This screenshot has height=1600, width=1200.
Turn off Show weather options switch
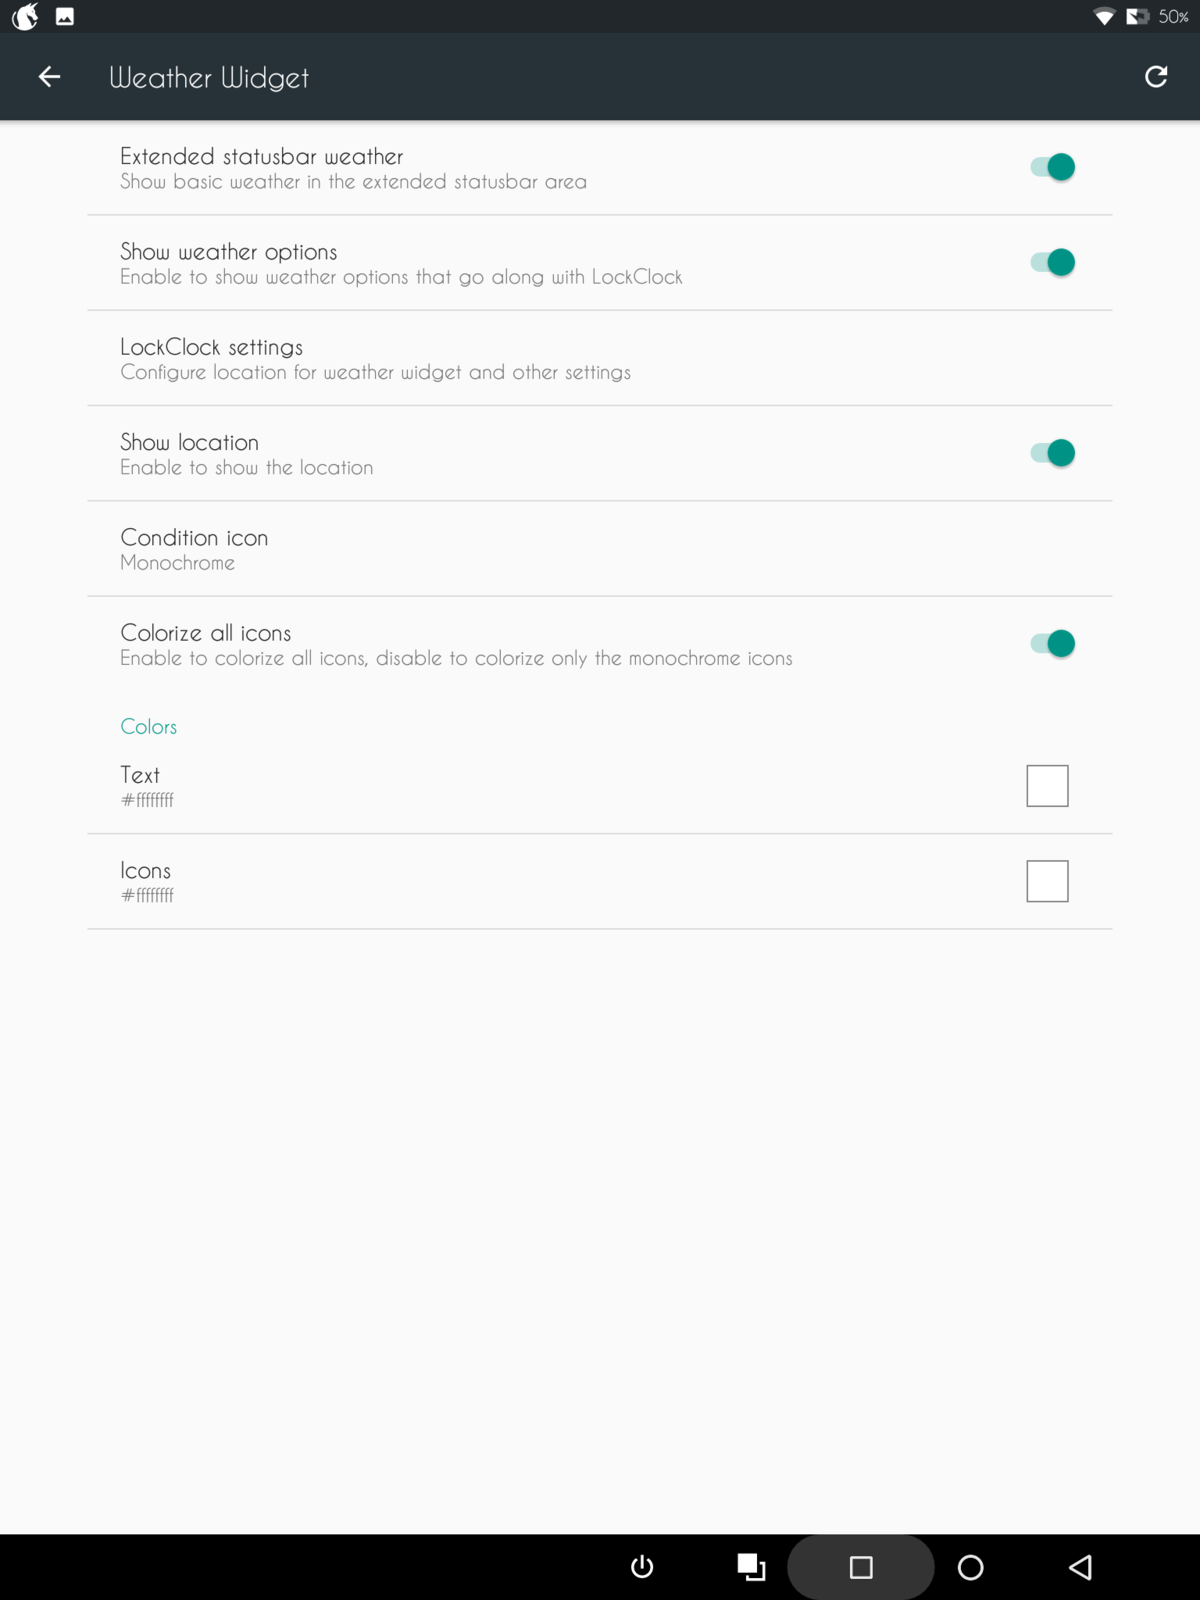pos(1052,262)
